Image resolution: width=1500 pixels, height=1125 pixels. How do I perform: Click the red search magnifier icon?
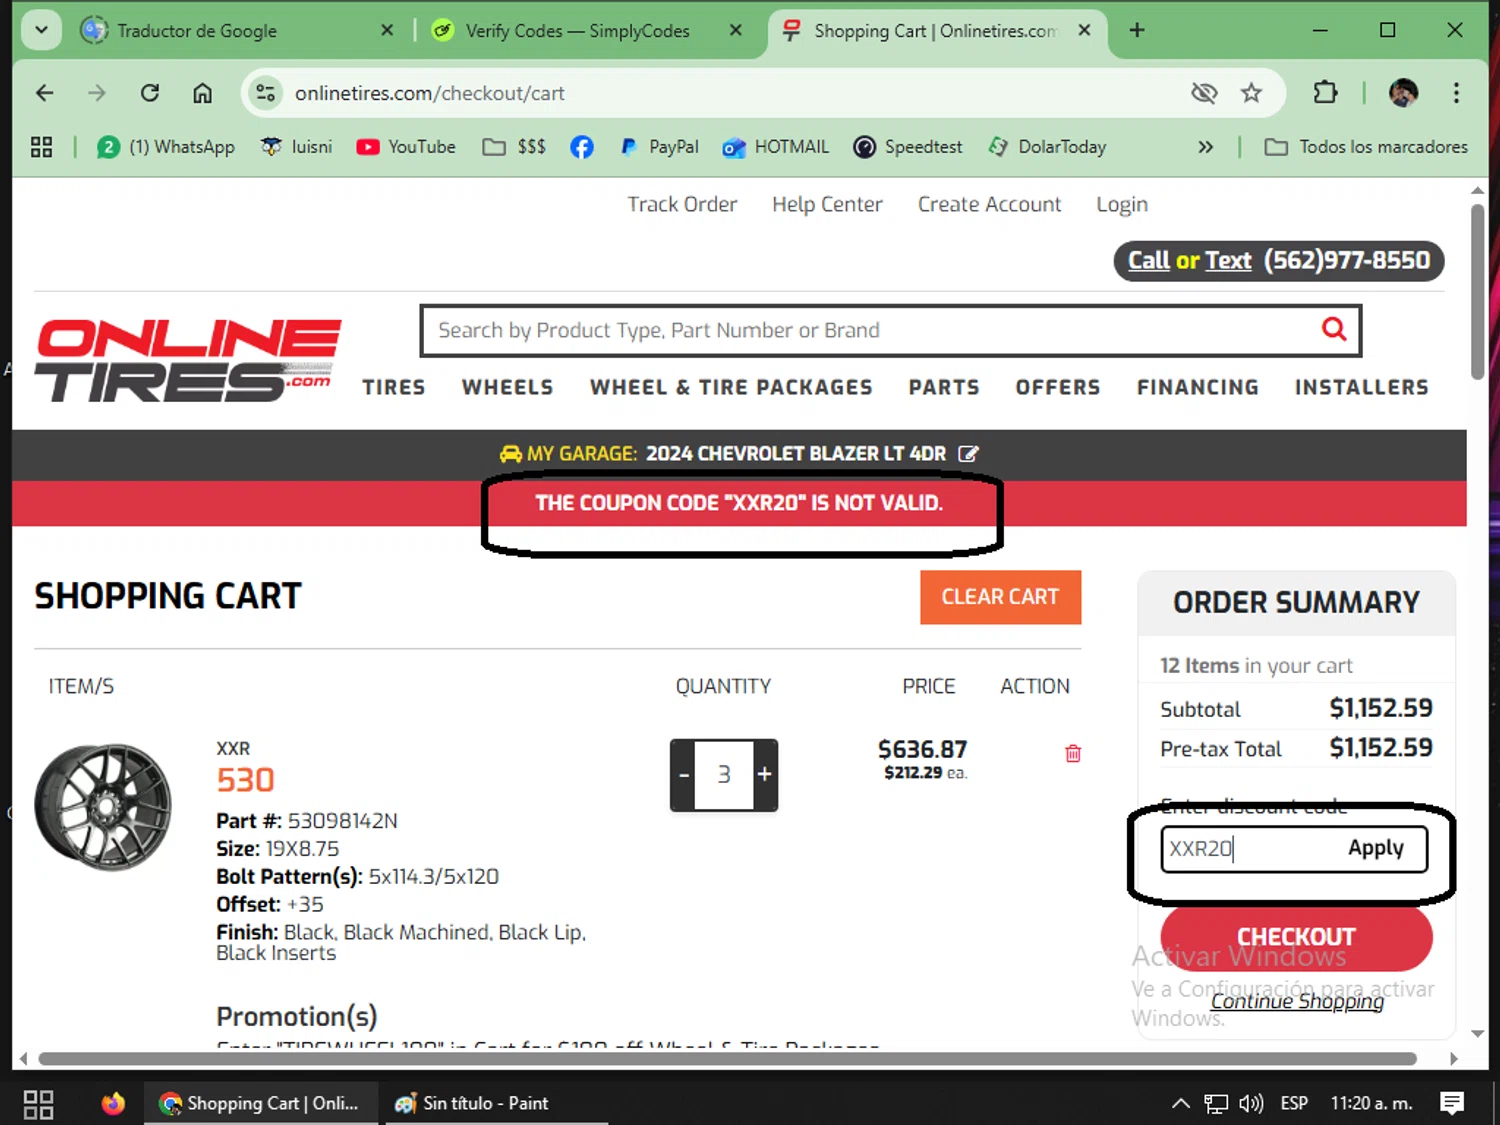1334,329
